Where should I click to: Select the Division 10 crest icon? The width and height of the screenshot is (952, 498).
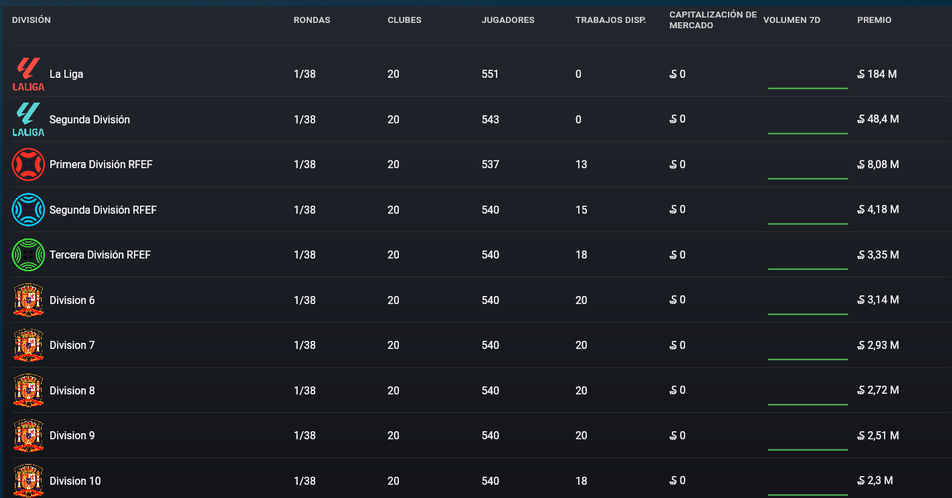tap(29, 480)
